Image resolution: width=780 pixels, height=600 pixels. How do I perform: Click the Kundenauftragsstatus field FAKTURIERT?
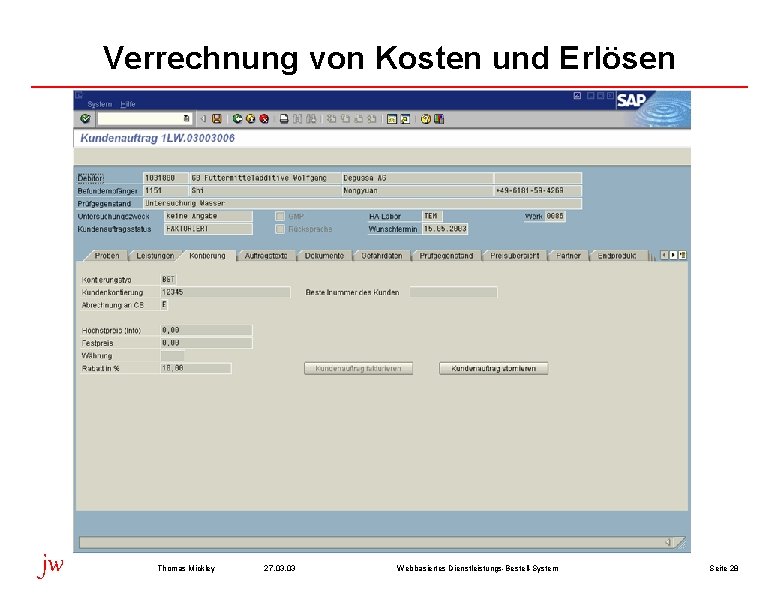(208, 229)
